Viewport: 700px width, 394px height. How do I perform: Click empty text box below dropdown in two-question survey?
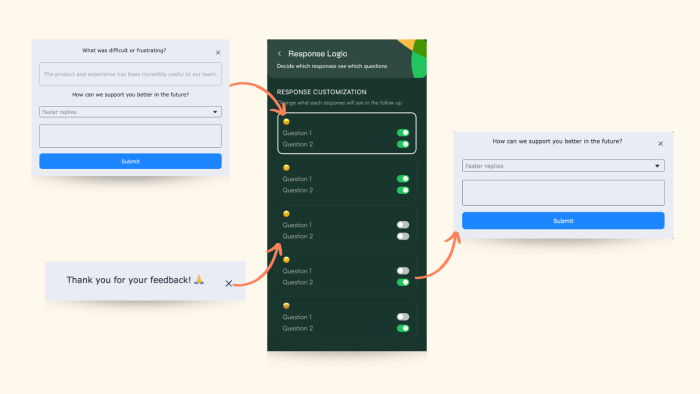pyautogui.click(x=130, y=136)
